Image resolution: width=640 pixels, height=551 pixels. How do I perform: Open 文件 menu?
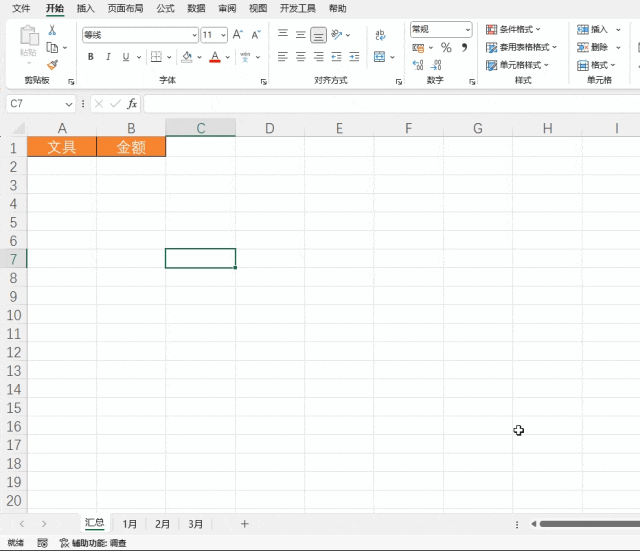pyautogui.click(x=21, y=9)
